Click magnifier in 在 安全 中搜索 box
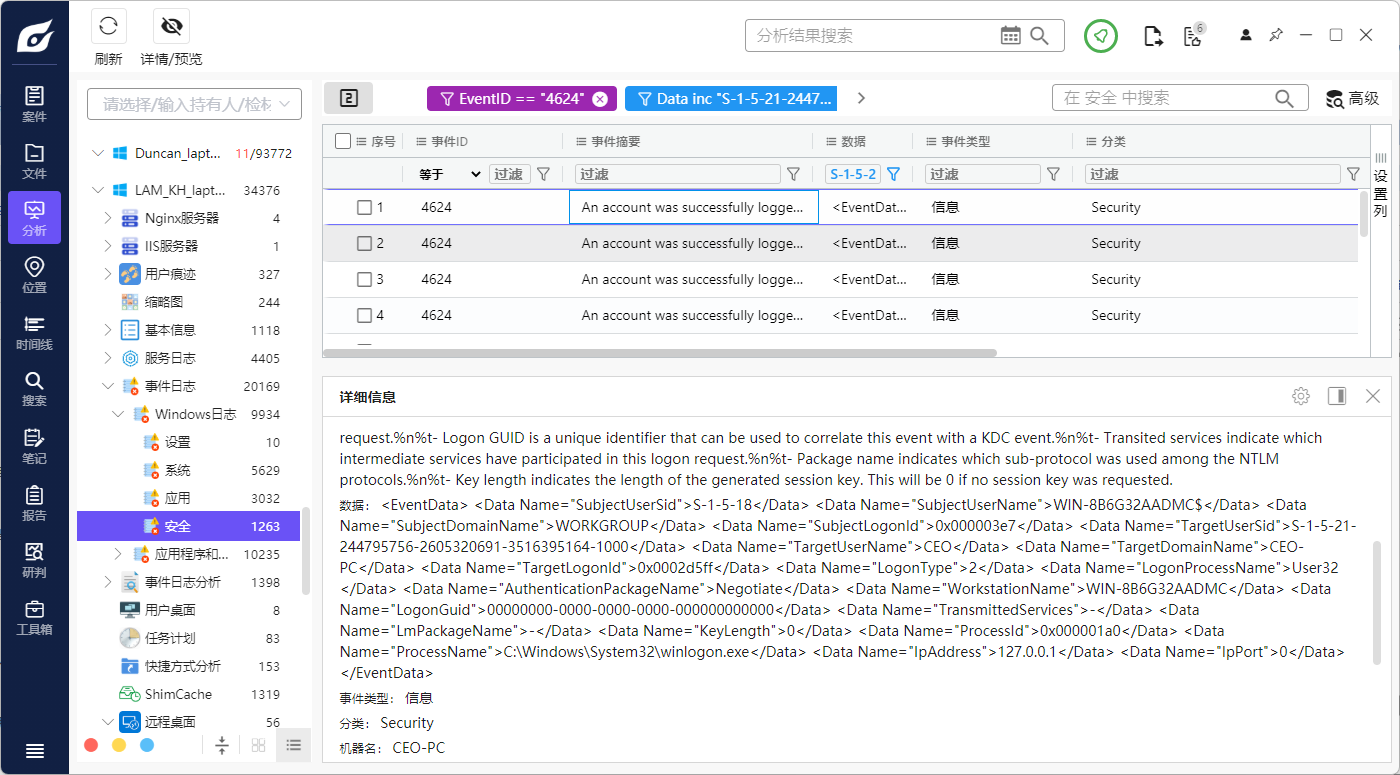This screenshot has height=775, width=1400. pyautogui.click(x=1284, y=98)
